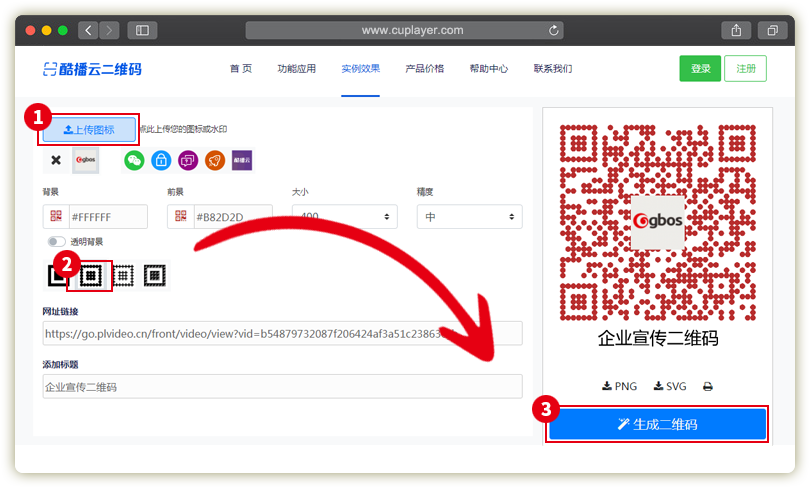810x488 pixels.
Task: Open the Safari share icon
Action: click(735, 30)
